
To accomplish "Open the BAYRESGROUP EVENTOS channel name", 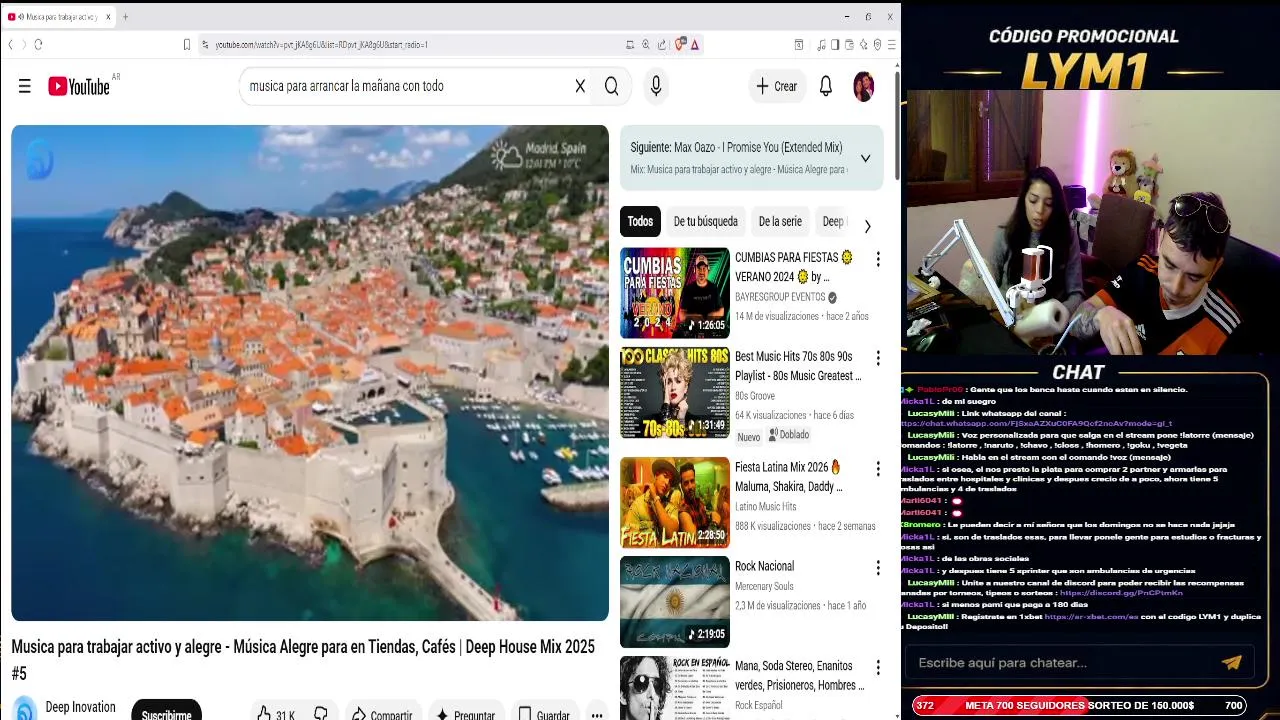I will [780, 297].
